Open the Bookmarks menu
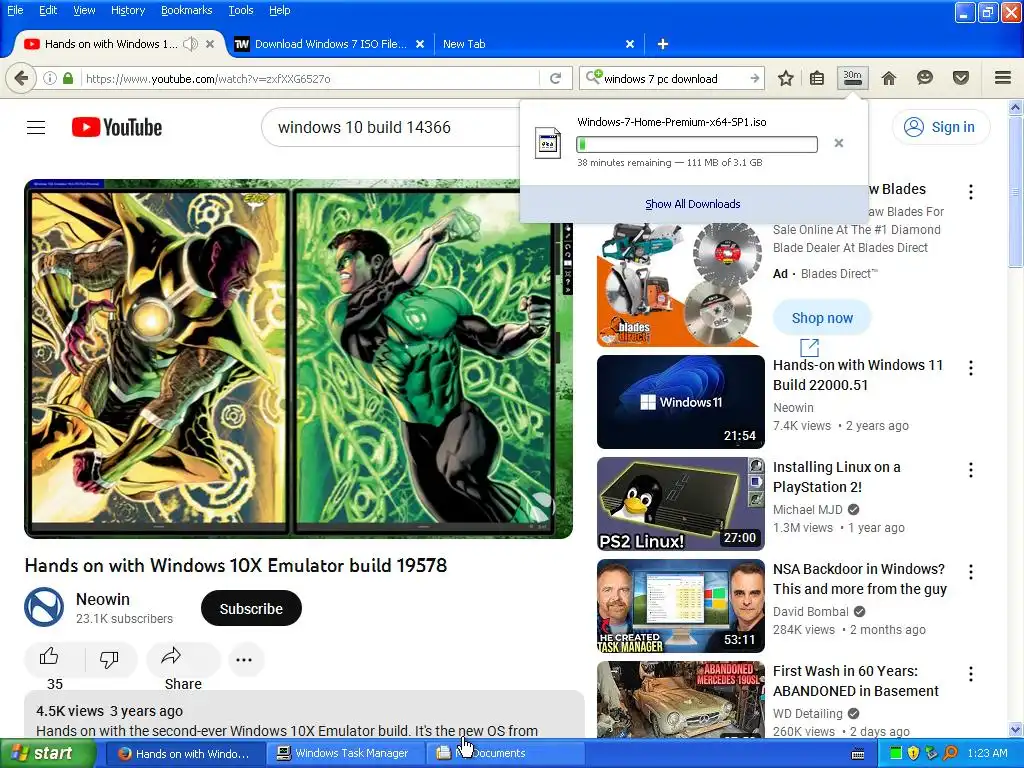This screenshot has height=768, width=1024. [187, 10]
